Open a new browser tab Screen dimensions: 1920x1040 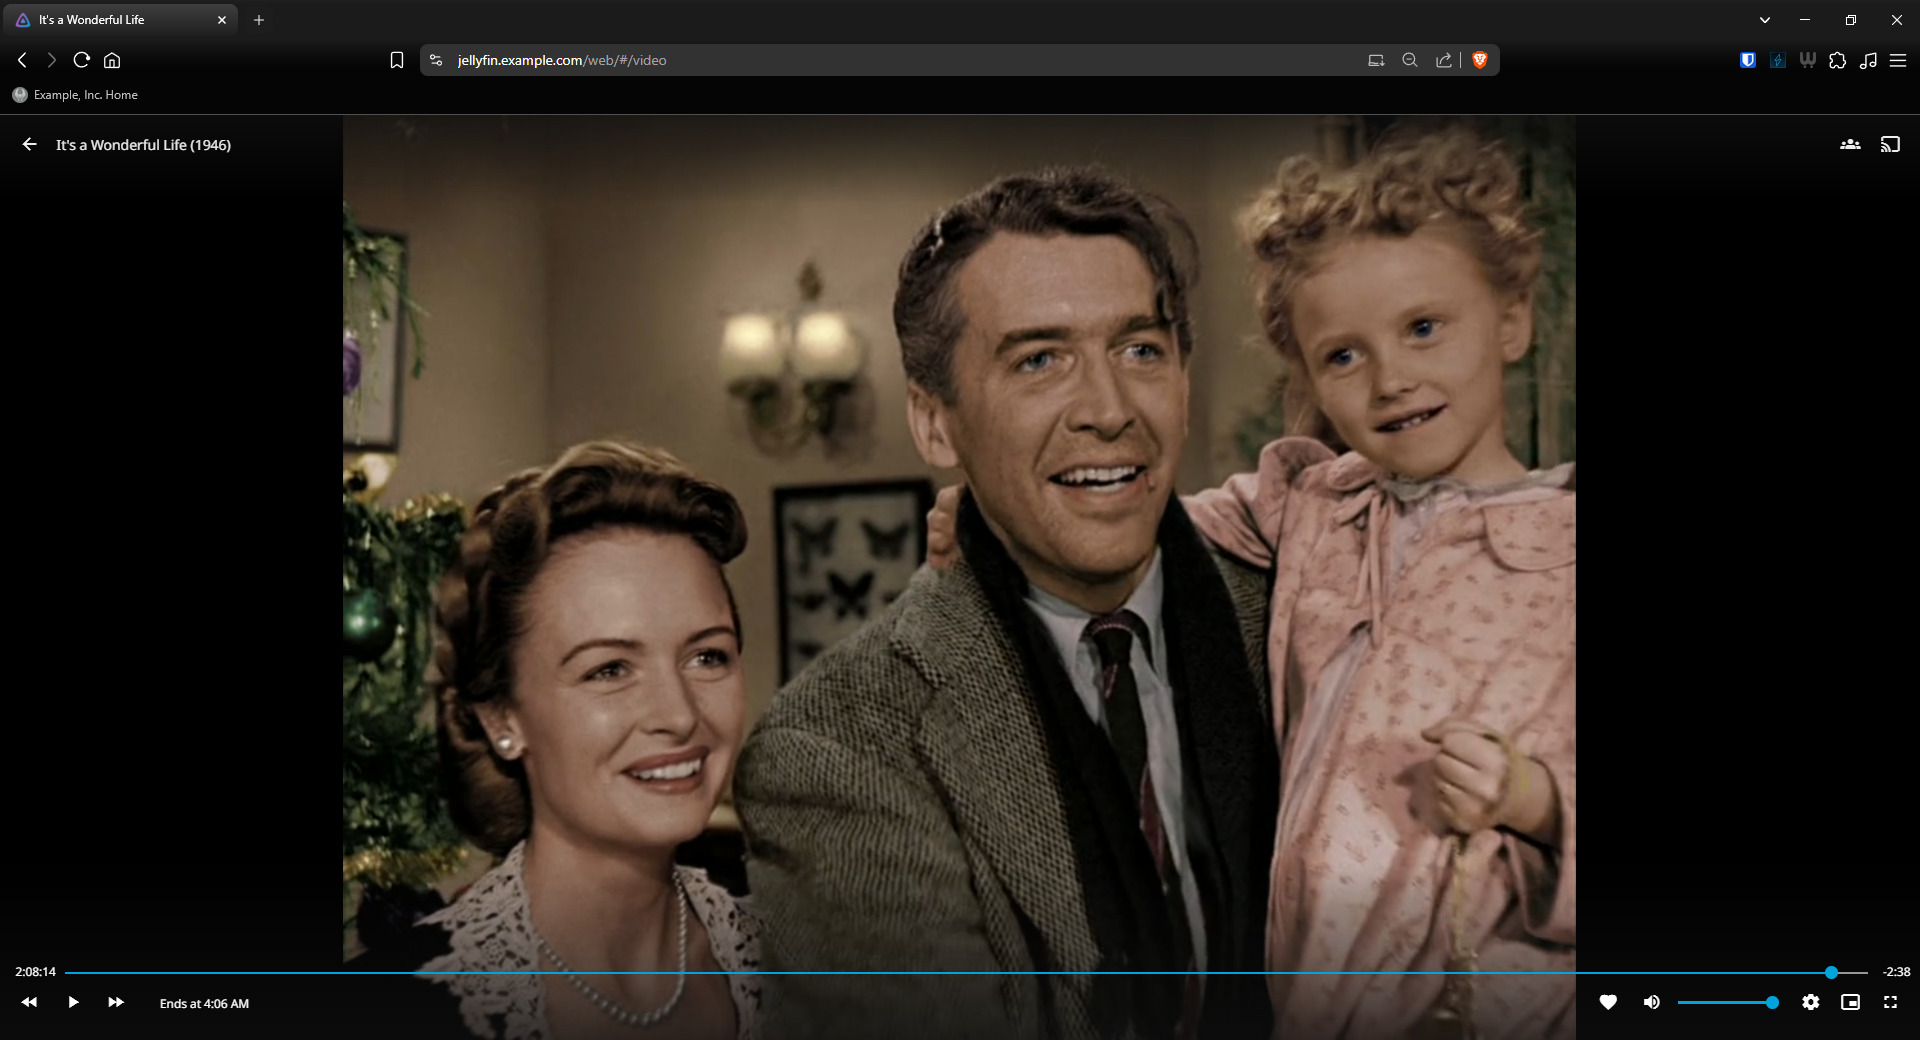tap(259, 20)
